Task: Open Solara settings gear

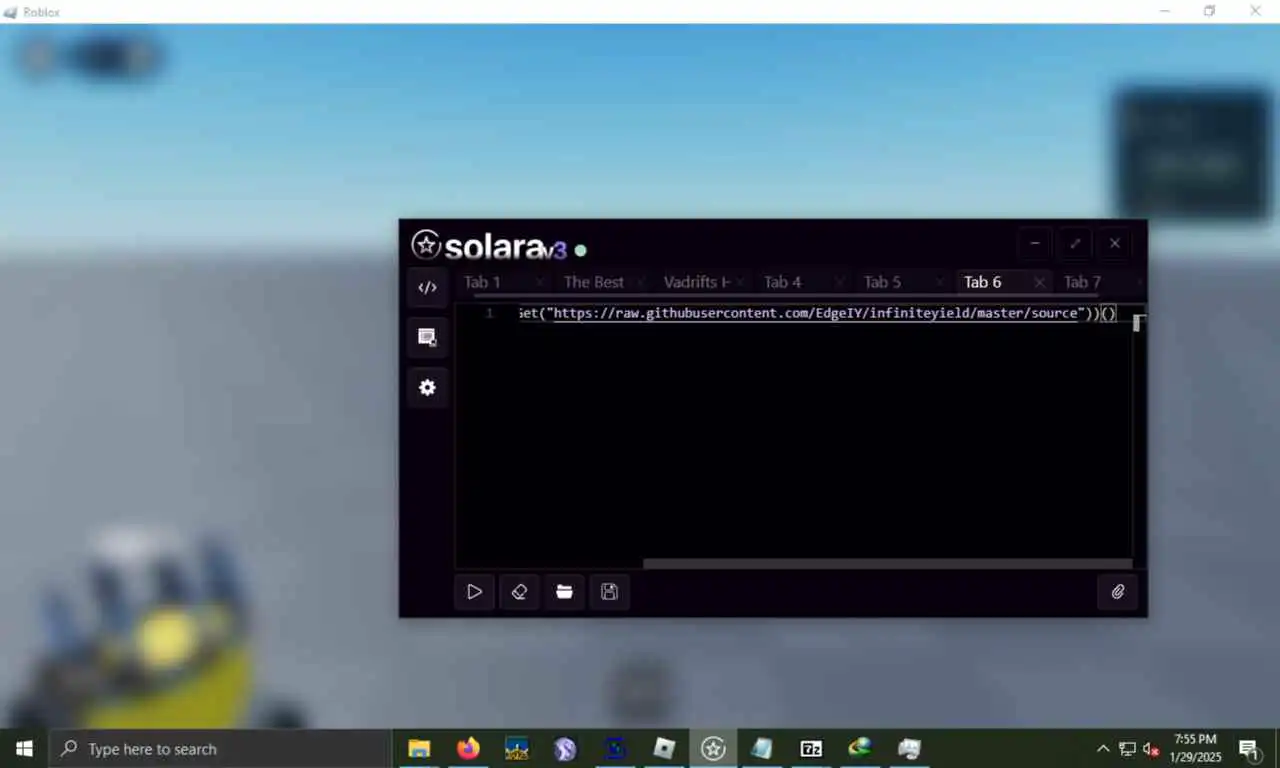Action: coord(427,387)
